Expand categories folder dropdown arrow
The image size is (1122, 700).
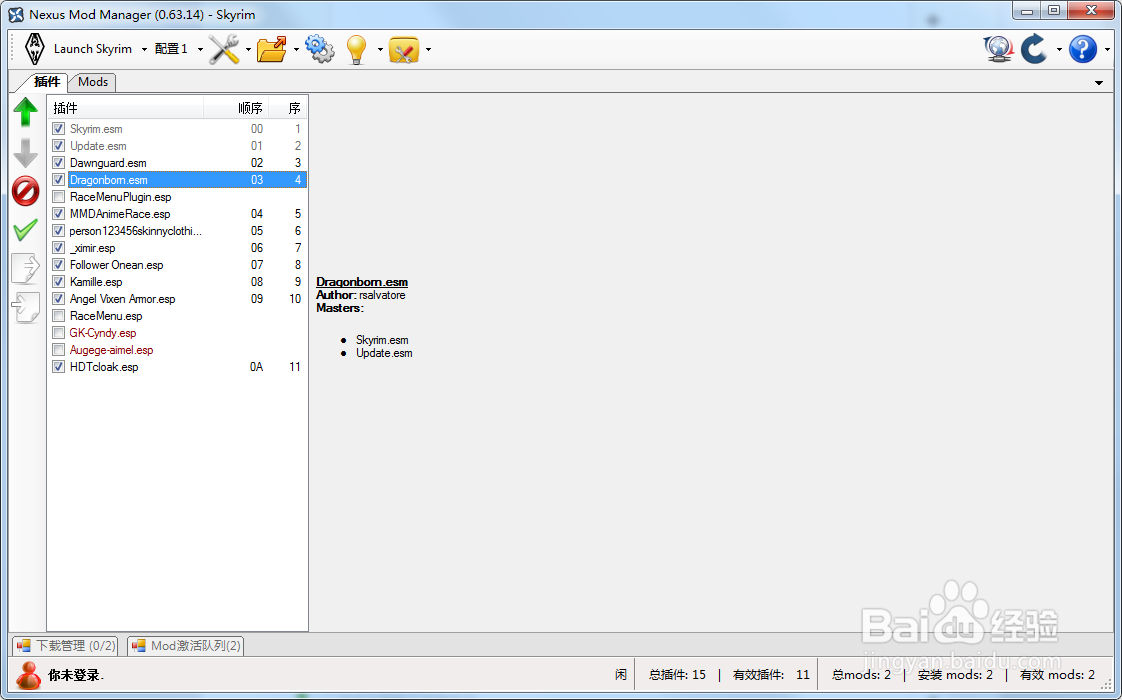click(428, 49)
